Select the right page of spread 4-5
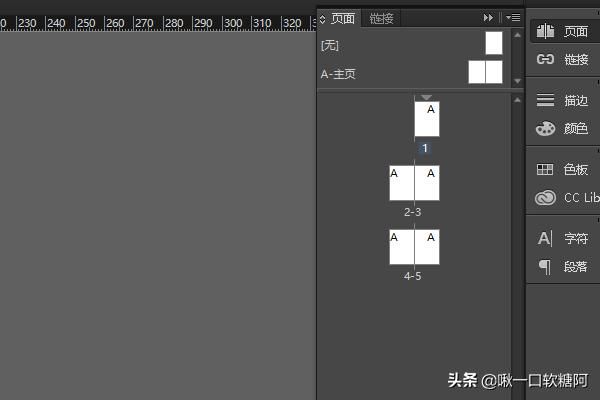The width and height of the screenshot is (600, 400). pyautogui.click(x=427, y=247)
